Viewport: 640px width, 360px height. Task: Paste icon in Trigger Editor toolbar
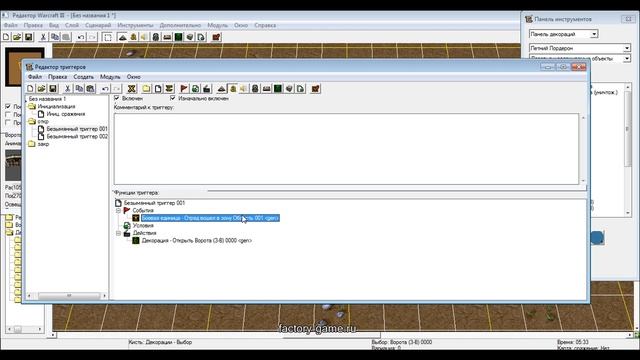(90, 89)
